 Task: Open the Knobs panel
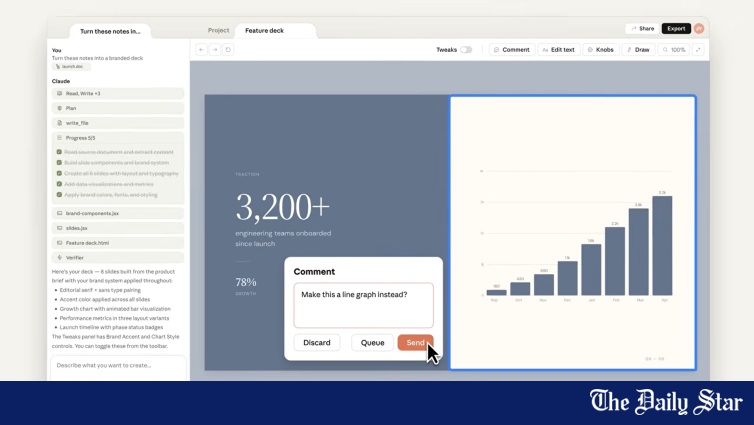pos(601,50)
